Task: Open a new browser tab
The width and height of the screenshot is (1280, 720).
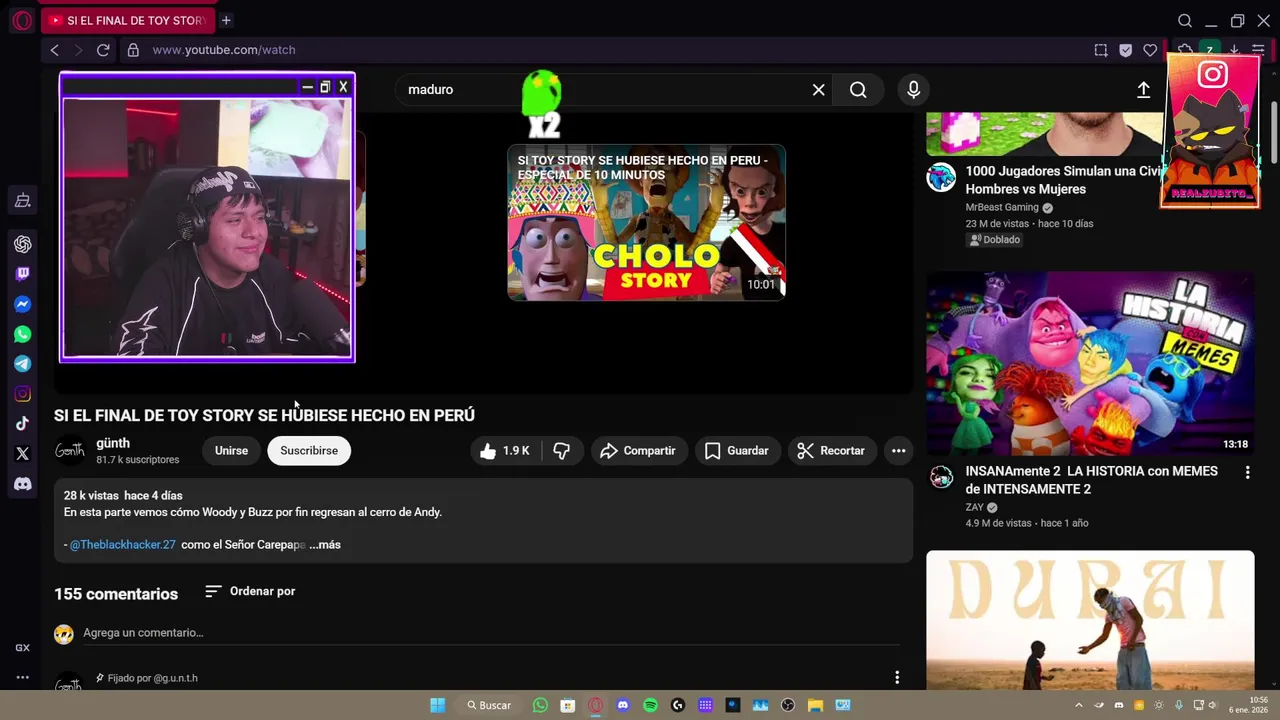Action: coord(226,20)
